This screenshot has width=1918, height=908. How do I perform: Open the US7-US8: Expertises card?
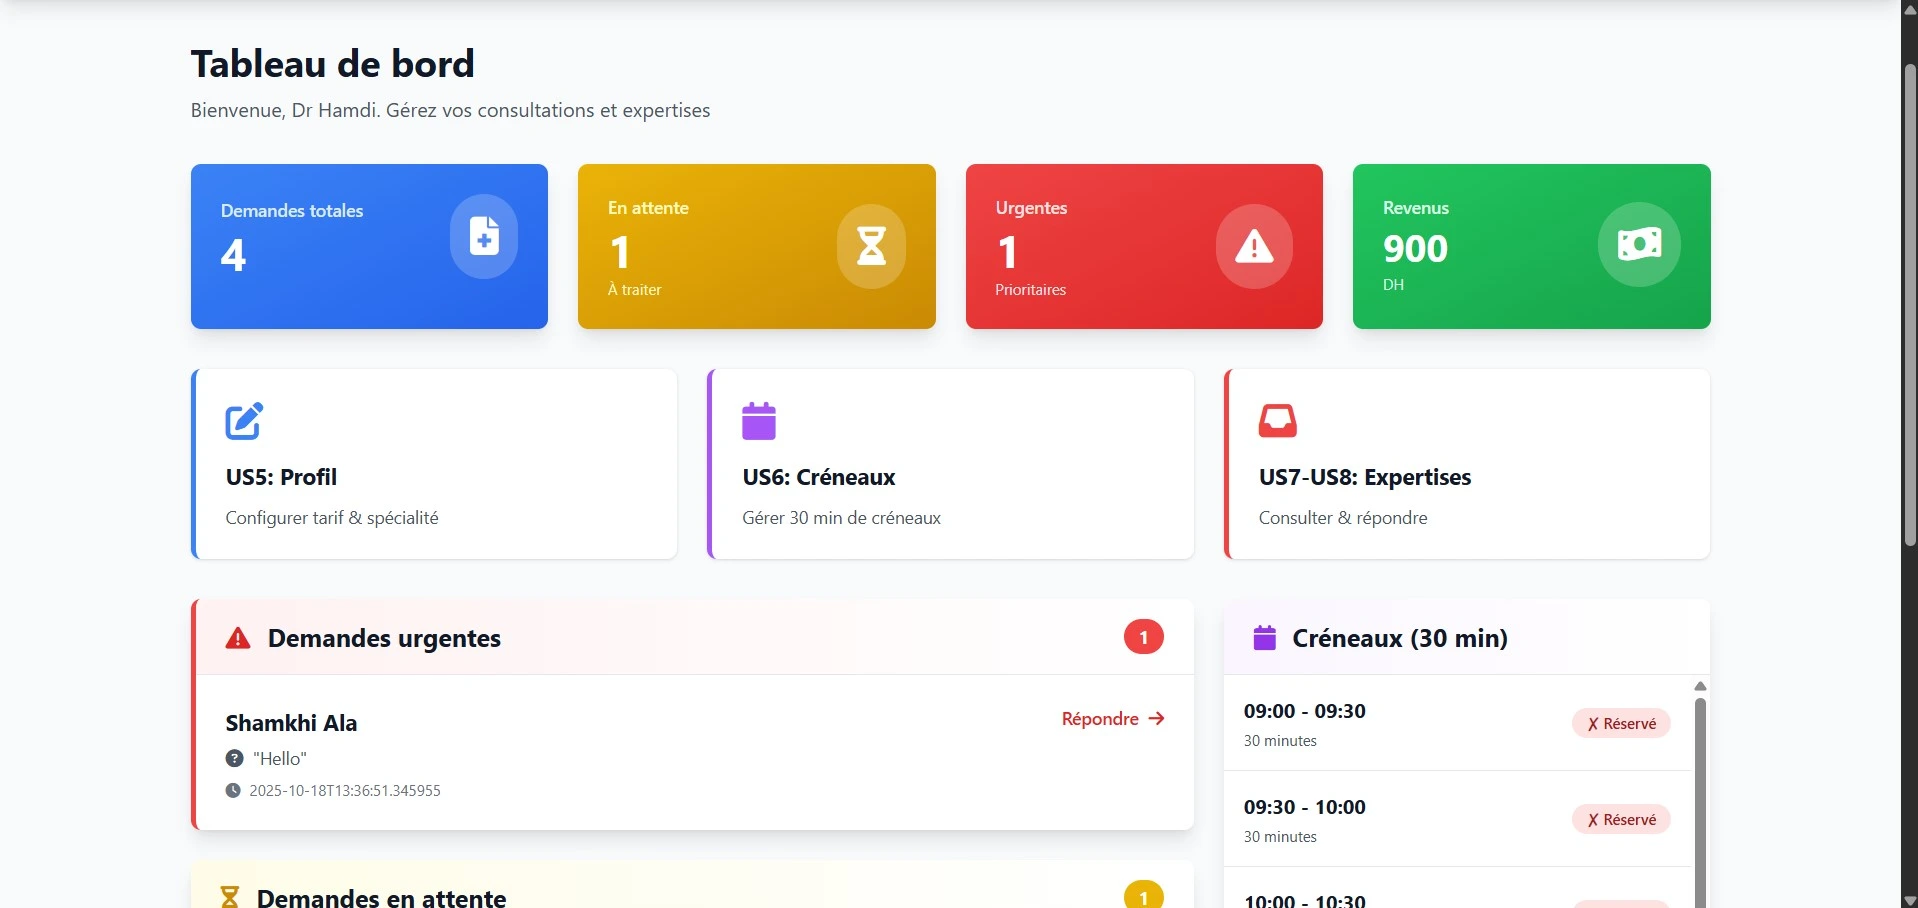1467,464
